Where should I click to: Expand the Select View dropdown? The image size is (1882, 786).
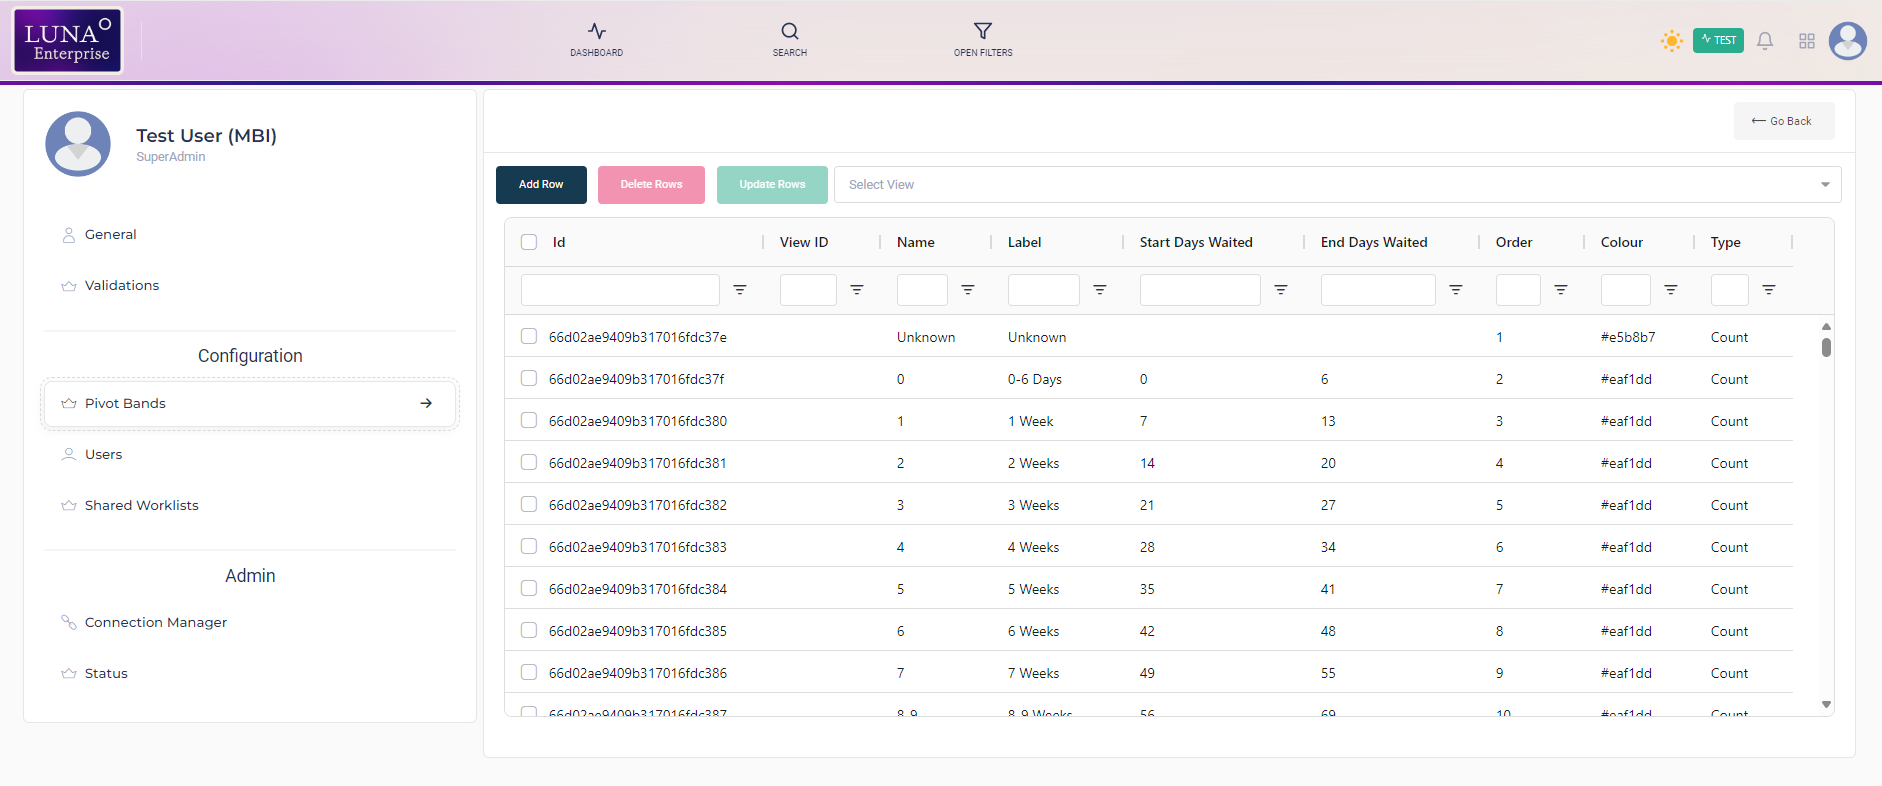tap(1337, 185)
